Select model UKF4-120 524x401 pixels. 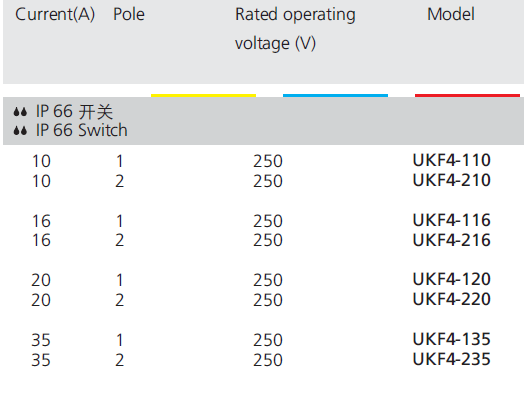[x=451, y=279]
